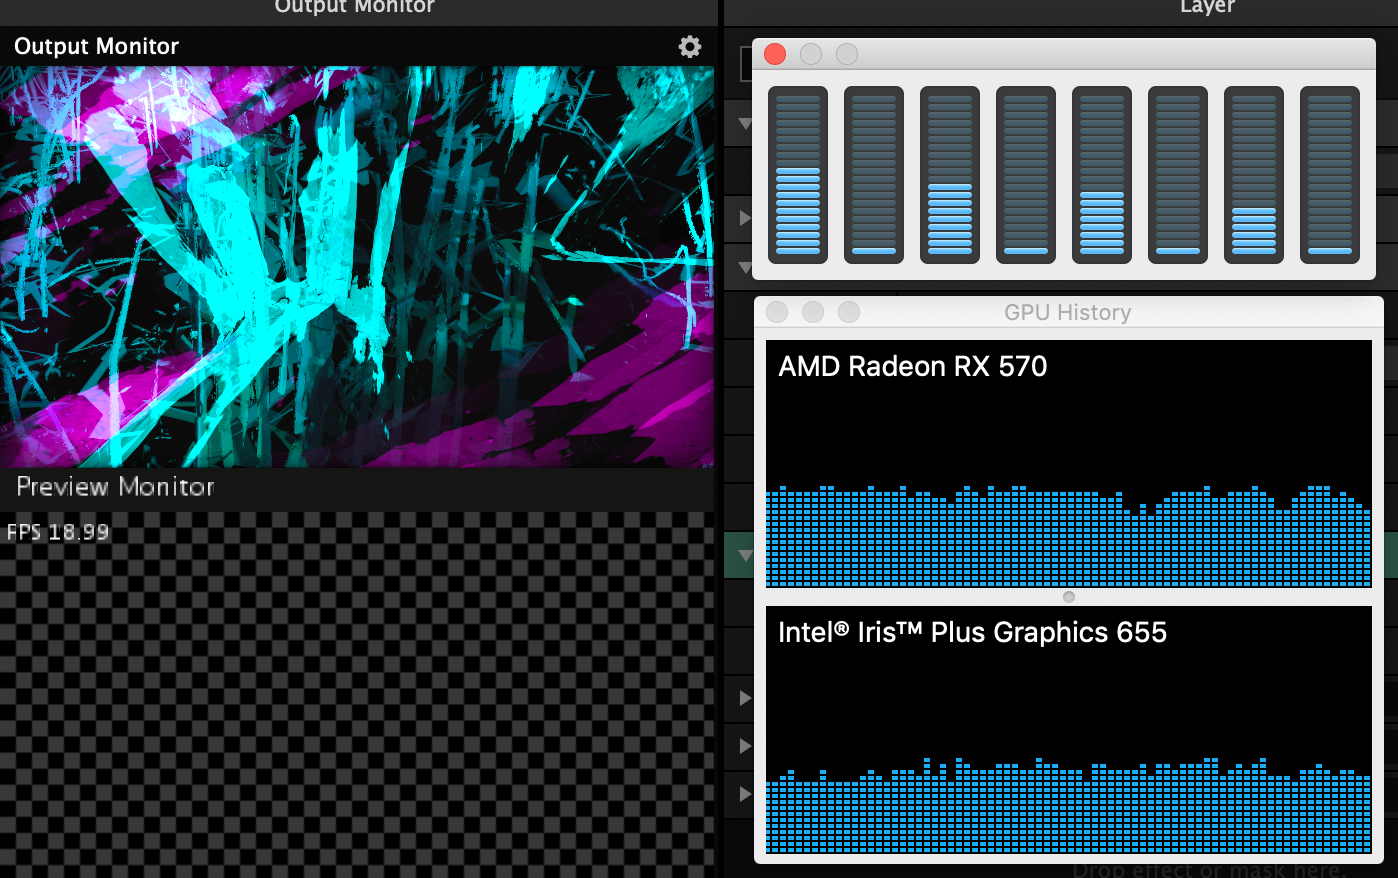Expand the bottom-most collapsed layer triangle
The width and height of the screenshot is (1398, 878).
pos(744,794)
